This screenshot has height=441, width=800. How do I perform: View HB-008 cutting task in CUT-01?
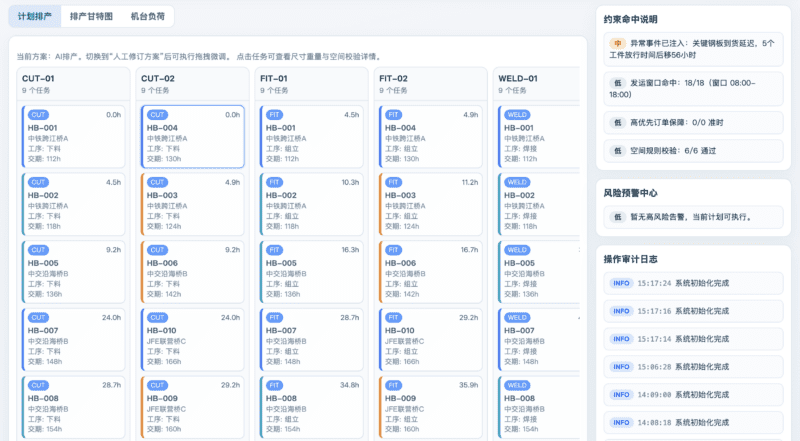pyautogui.click(x=73, y=407)
